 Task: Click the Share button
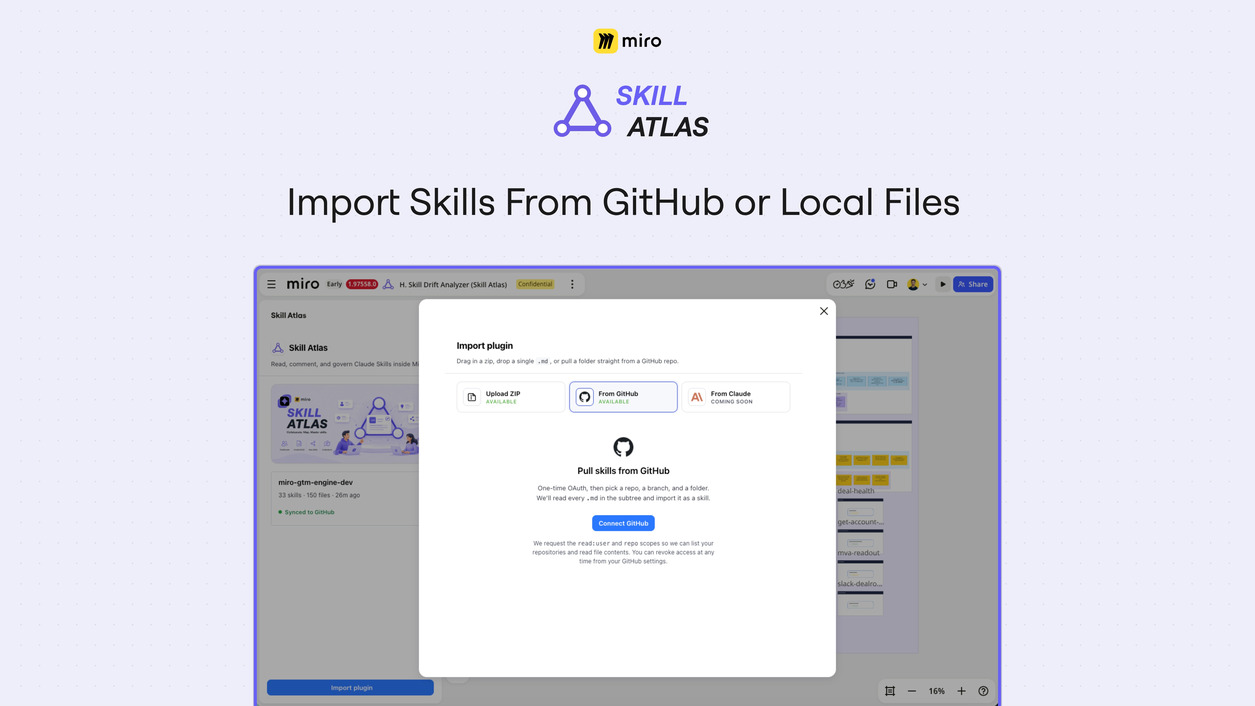(973, 284)
